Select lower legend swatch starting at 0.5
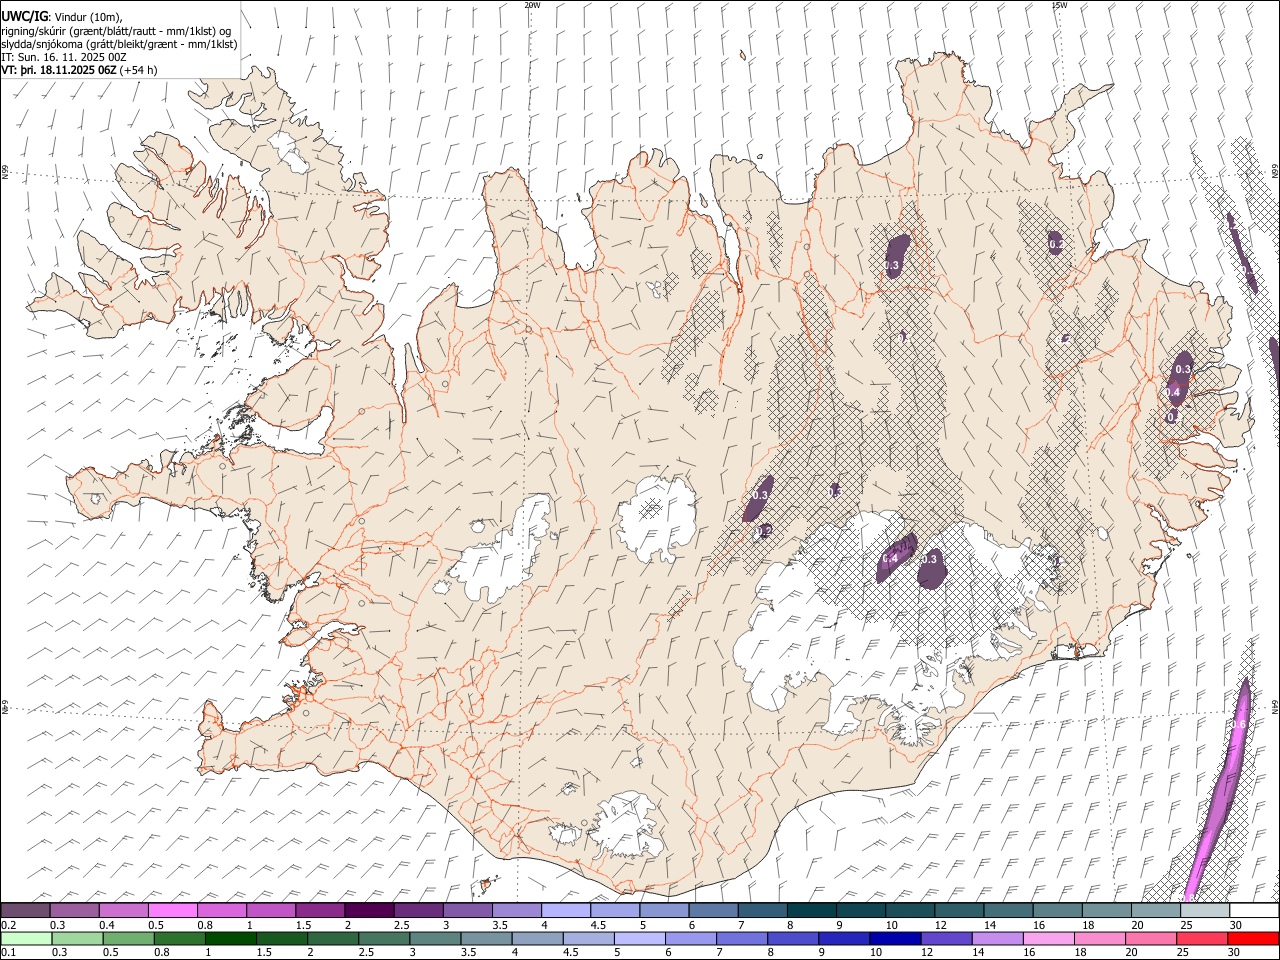Viewport: 1280px width, 960px height. 128,939
